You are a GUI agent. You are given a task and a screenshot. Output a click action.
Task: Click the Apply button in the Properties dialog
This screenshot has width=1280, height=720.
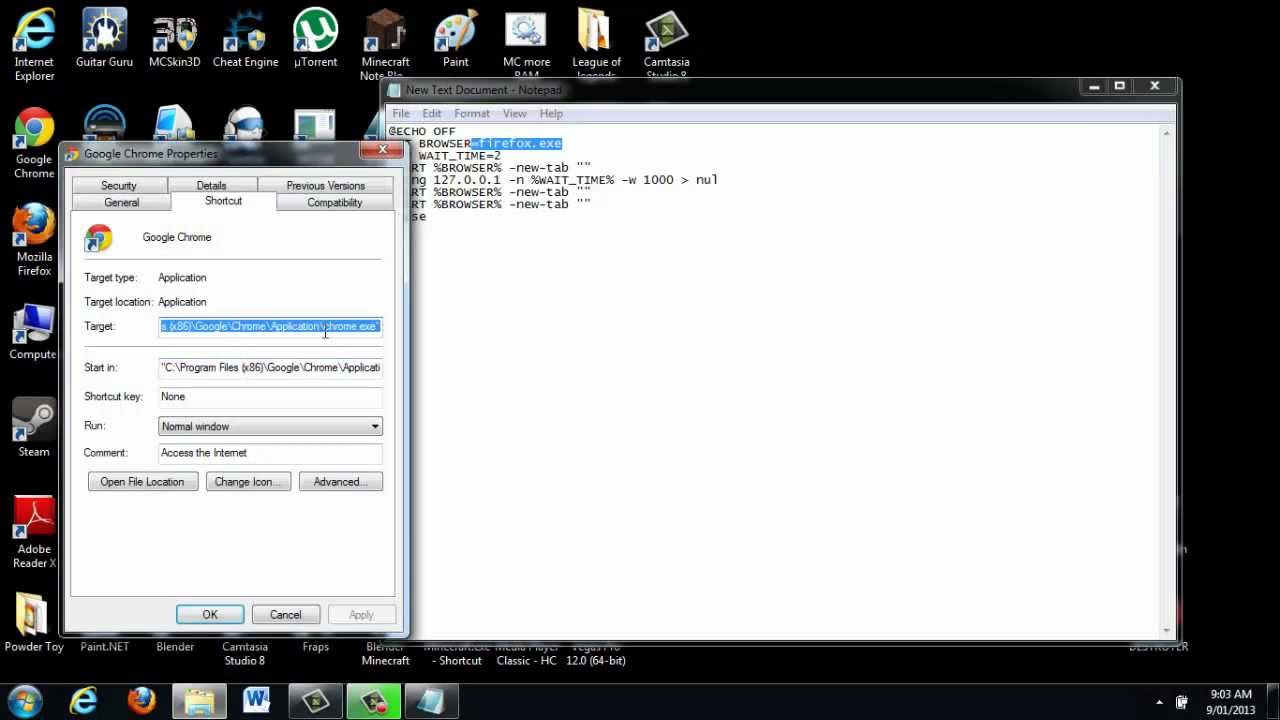click(361, 615)
